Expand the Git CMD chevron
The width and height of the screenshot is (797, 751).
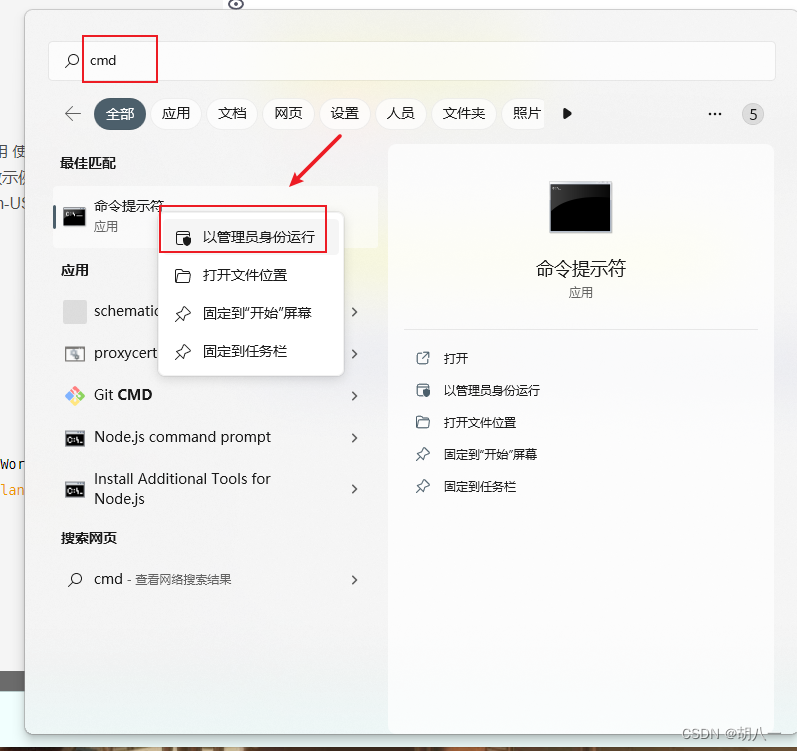pyautogui.click(x=355, y=396)
